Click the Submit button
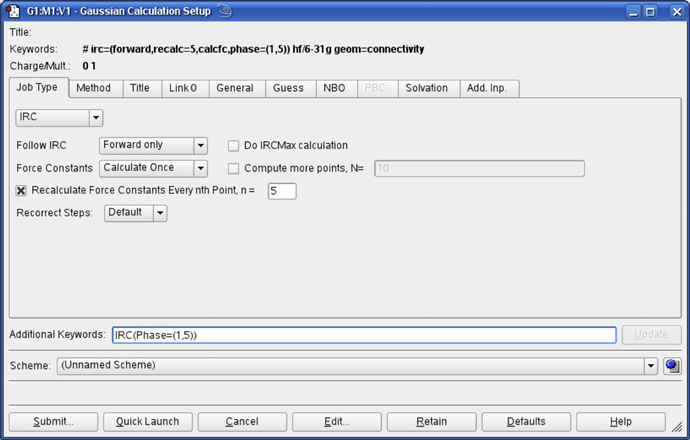The height and width of the screenshot is (440, 690). [x=53, y=422]
